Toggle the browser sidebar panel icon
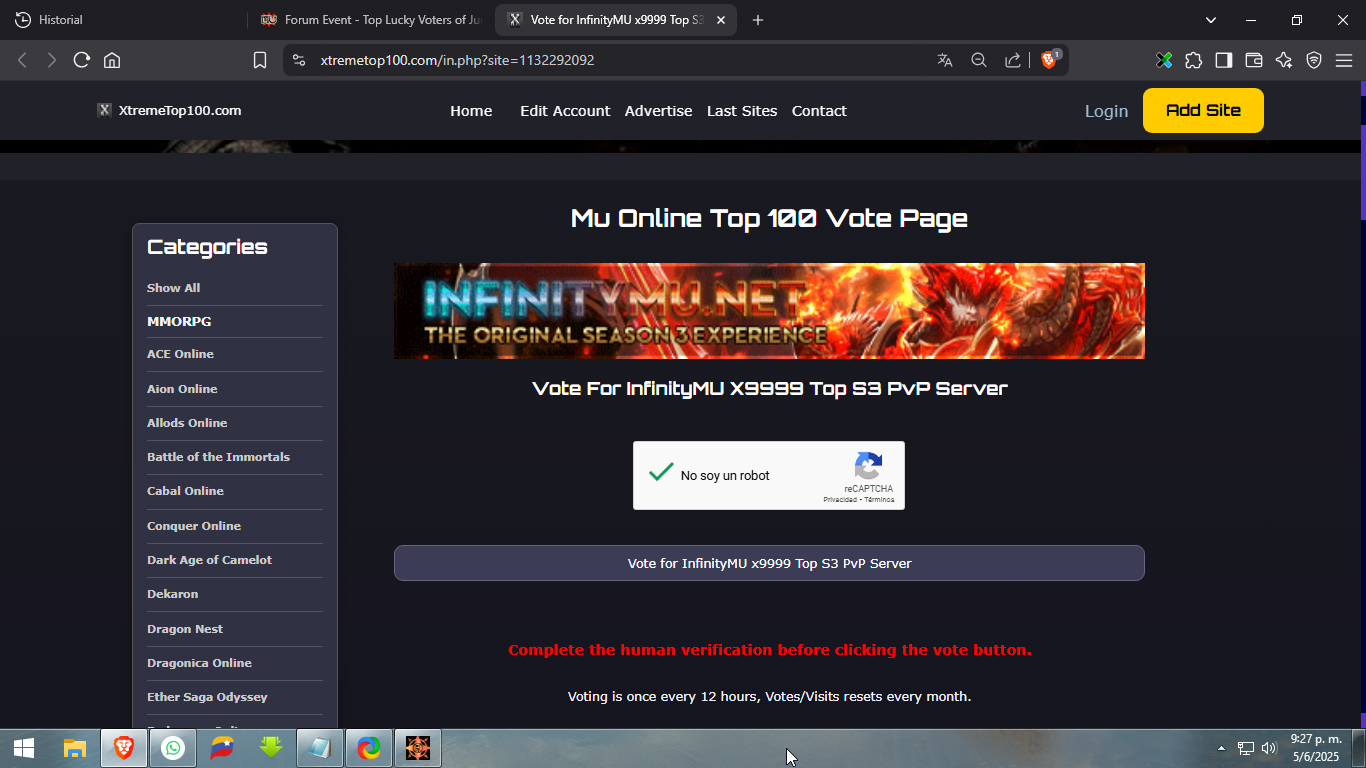 [1224, 60]
